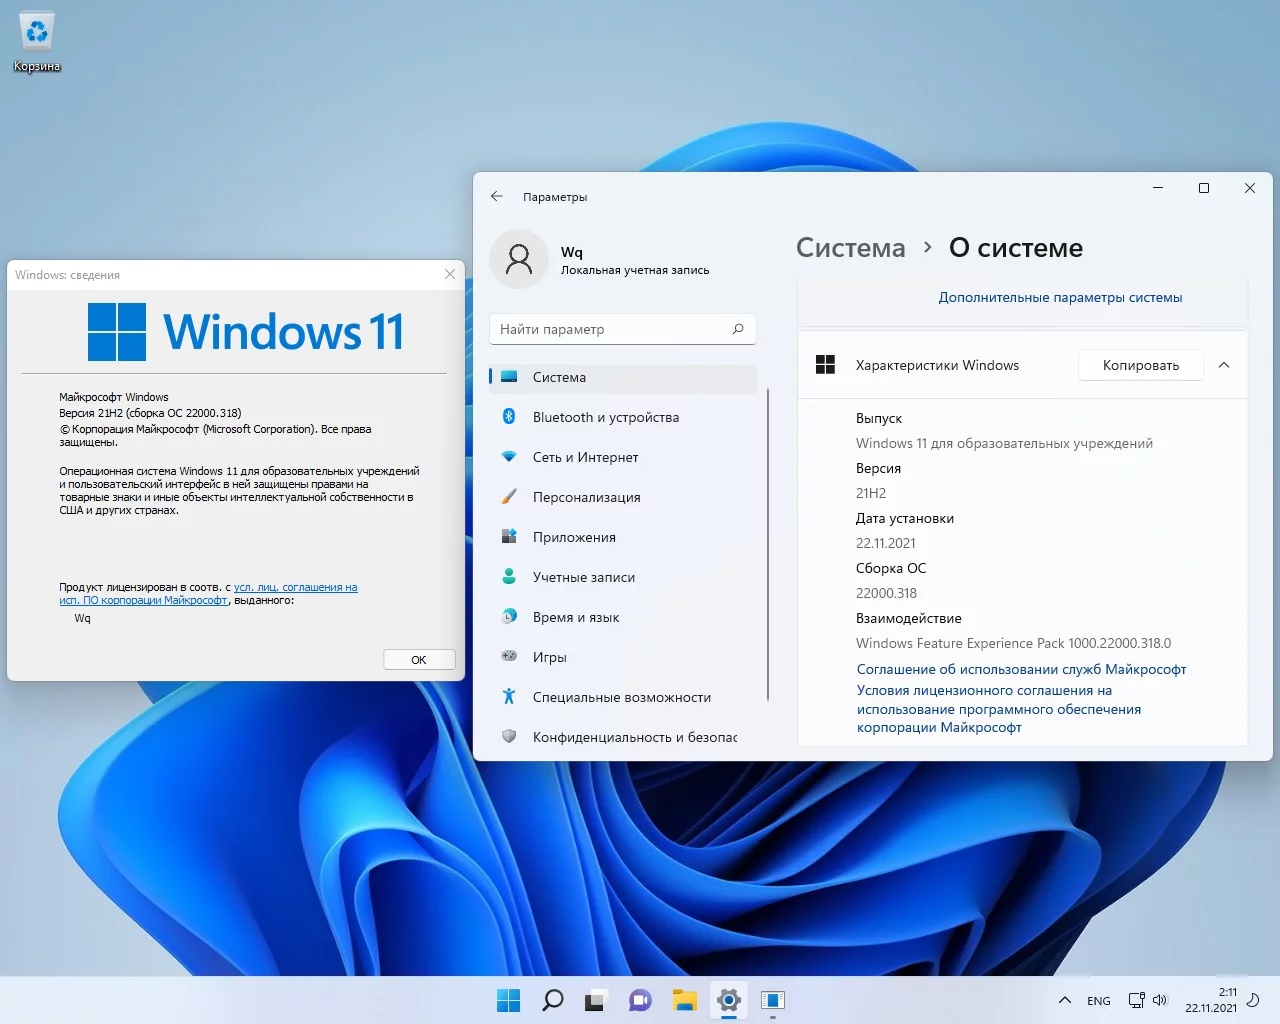This screenshot has height=1024, width=1280.
Task: Select Windows 11 для образовательных учреждений edition text
Action: coord(1004,443)
